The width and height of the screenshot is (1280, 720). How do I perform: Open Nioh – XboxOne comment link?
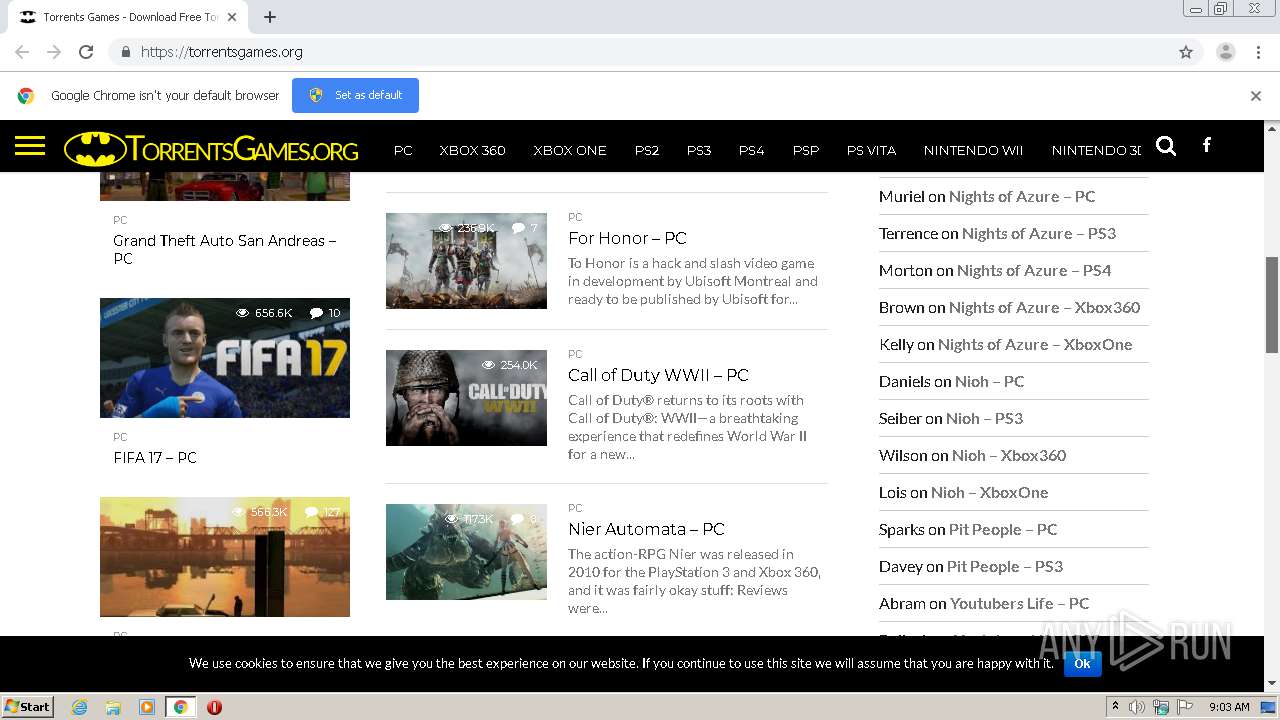tap(990, 492)
